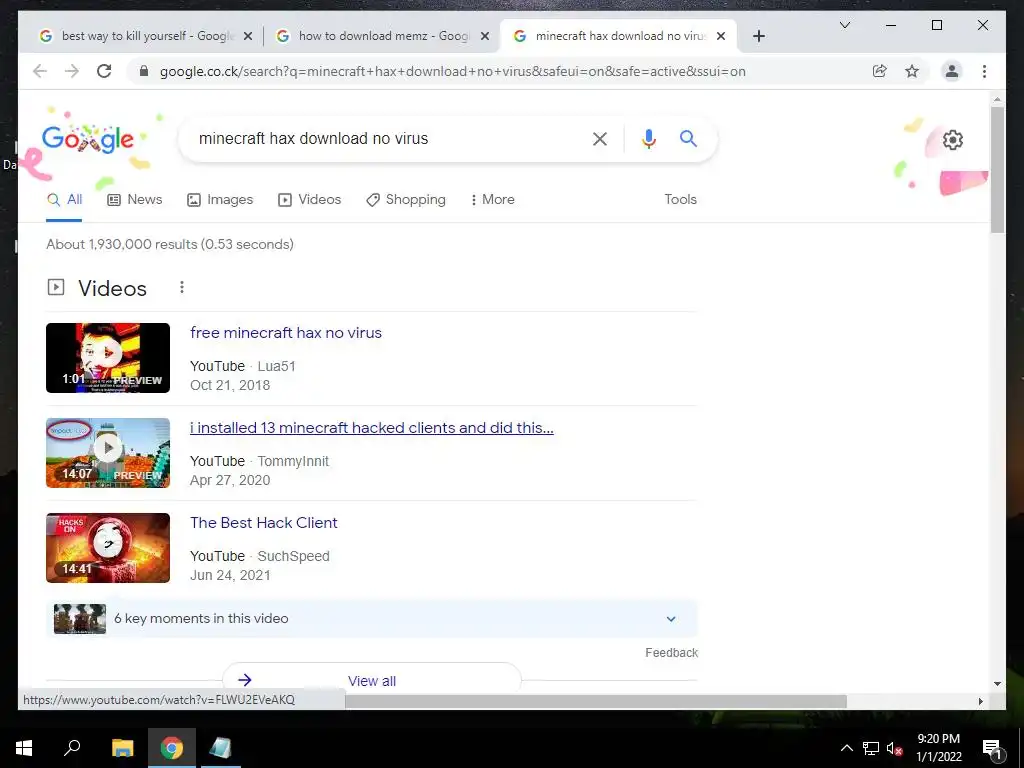Open 'free minecraft hax no virus' video link

[x=285, y=332]
